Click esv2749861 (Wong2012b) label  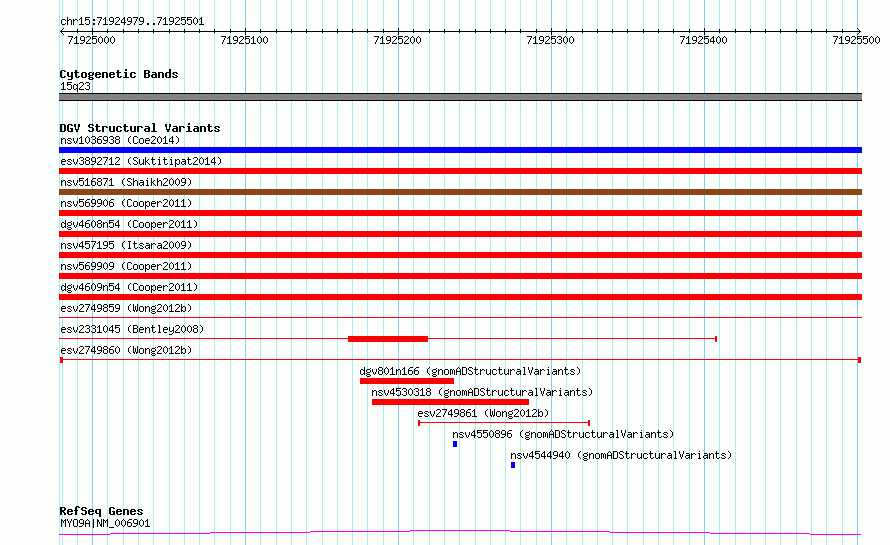coord(483,413)
